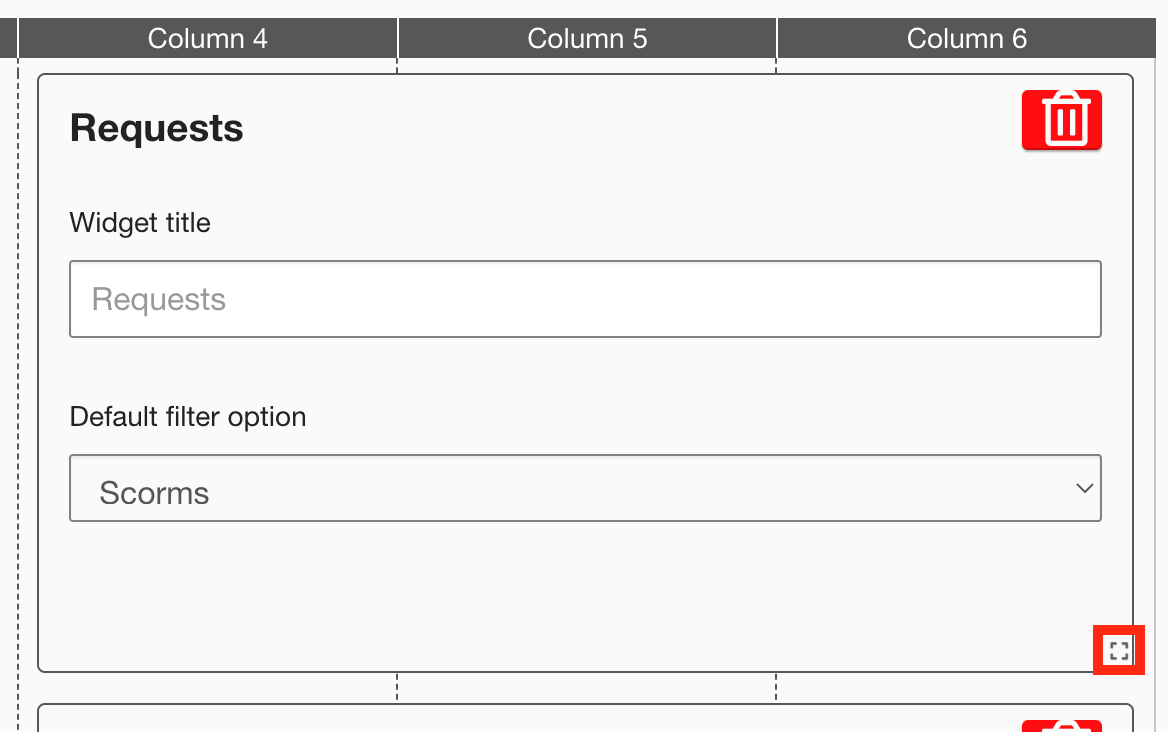
Task: Click the trash icon of the widget below Requests
Action: pos(1061,725)
